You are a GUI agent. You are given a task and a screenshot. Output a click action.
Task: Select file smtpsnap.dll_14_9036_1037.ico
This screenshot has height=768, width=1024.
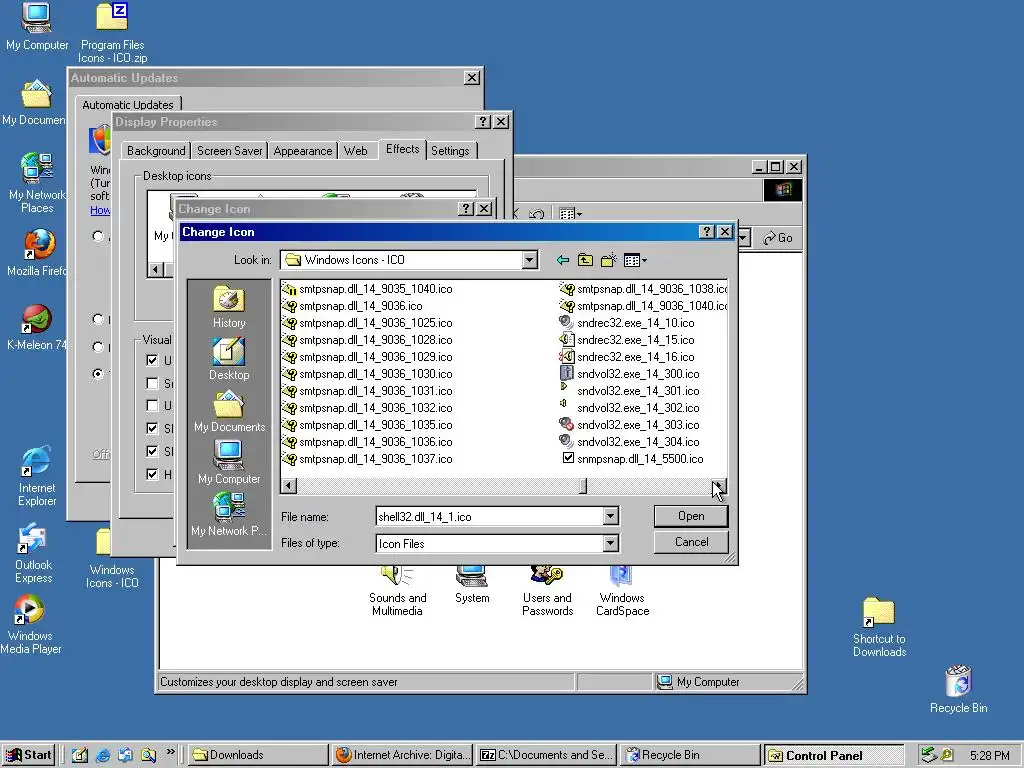pos(367,458)
